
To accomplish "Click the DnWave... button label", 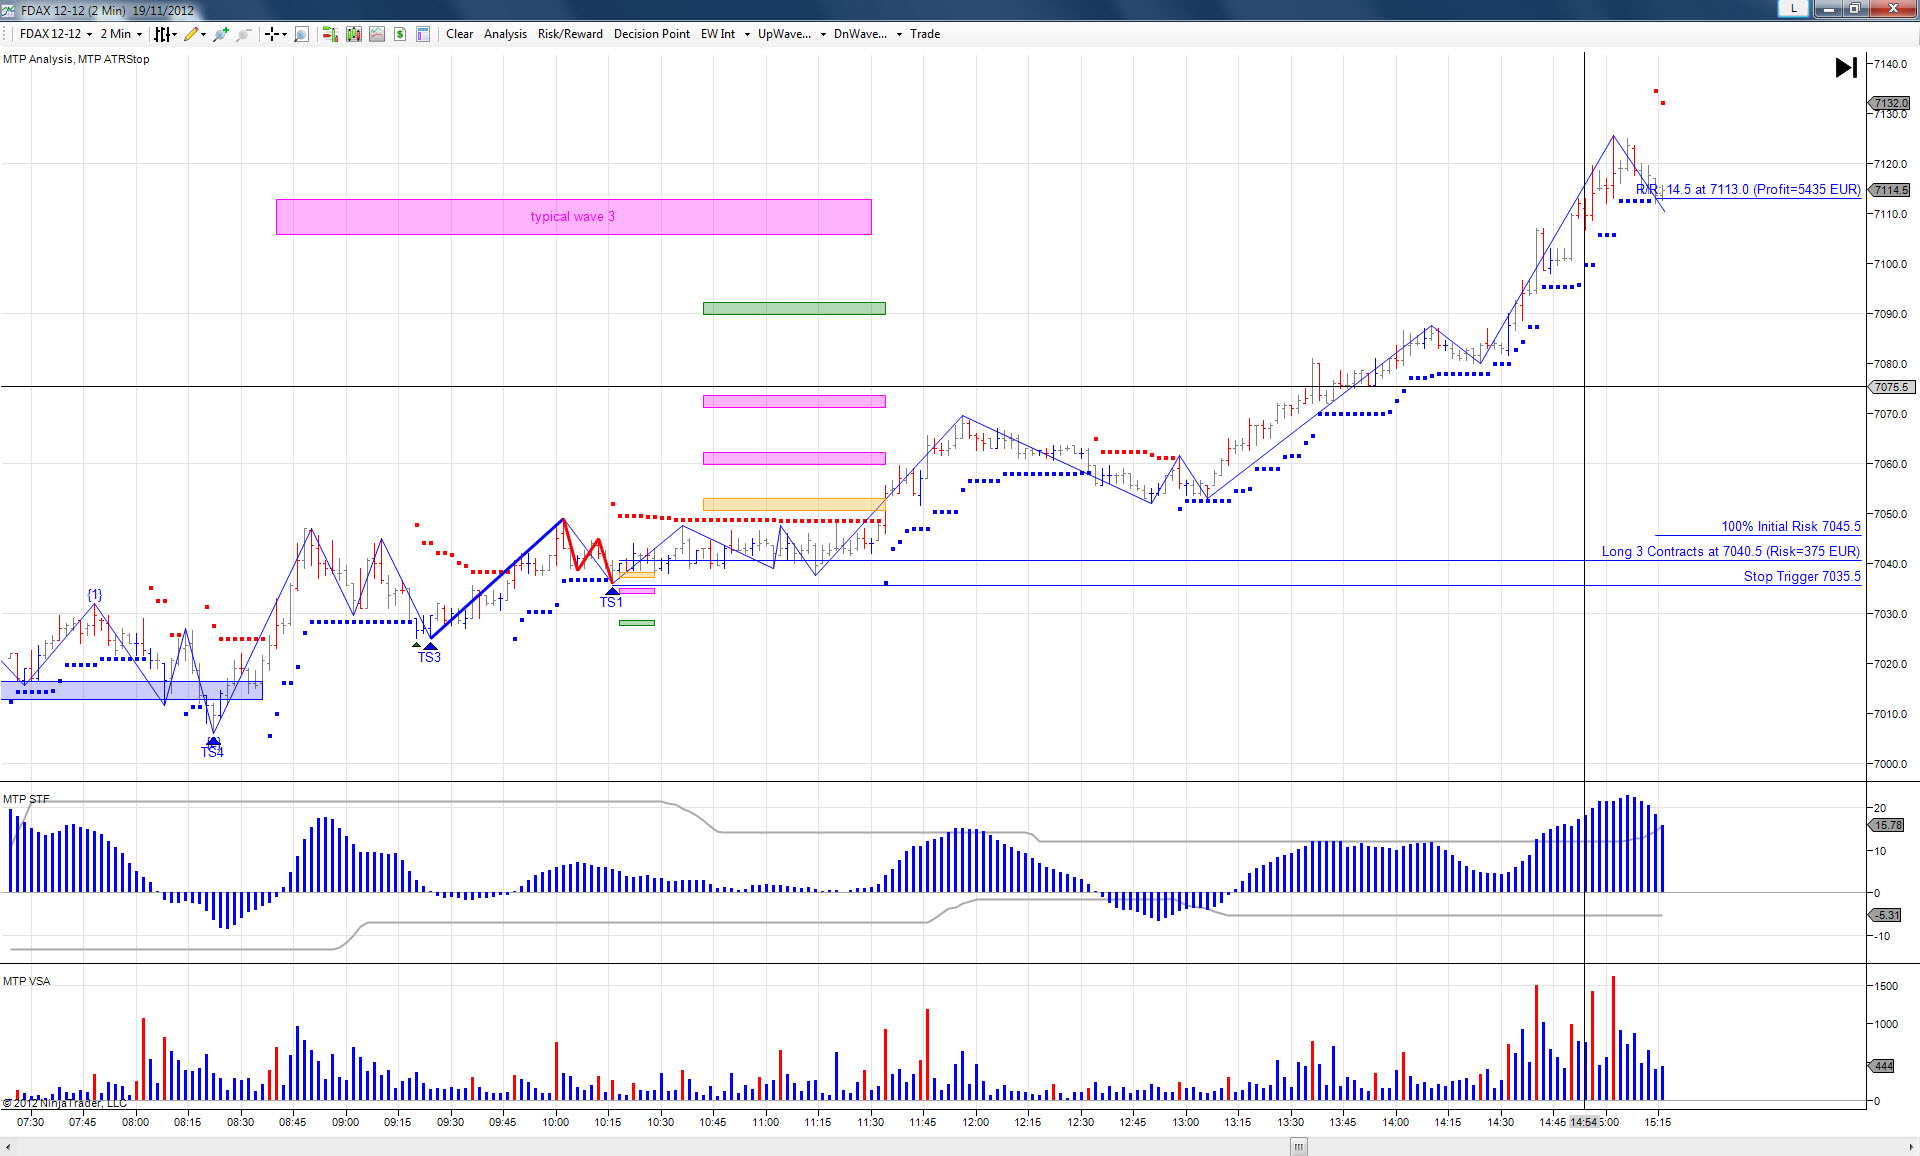I will (x=860, y=34).
